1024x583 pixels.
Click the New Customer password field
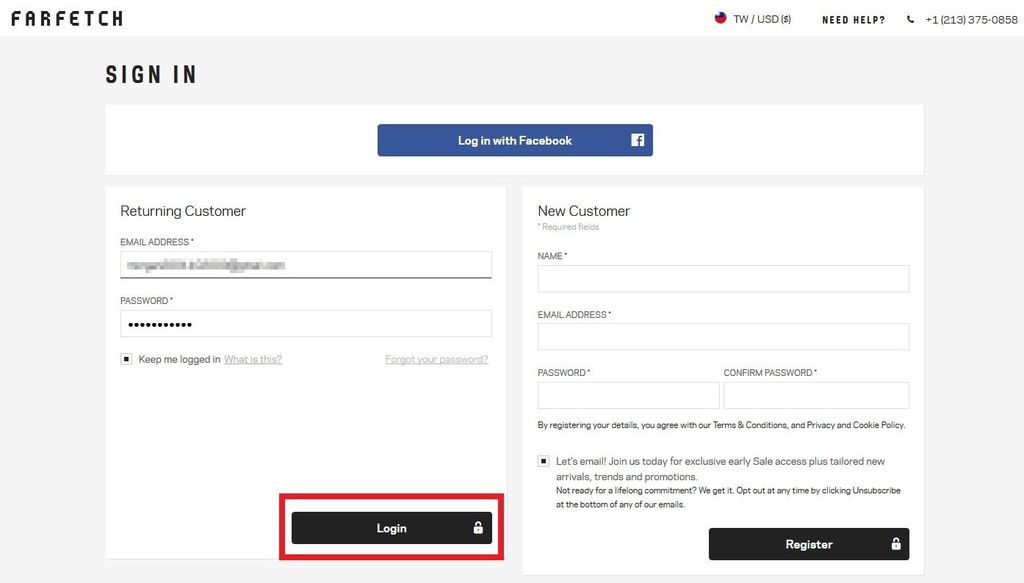point(628,396)
